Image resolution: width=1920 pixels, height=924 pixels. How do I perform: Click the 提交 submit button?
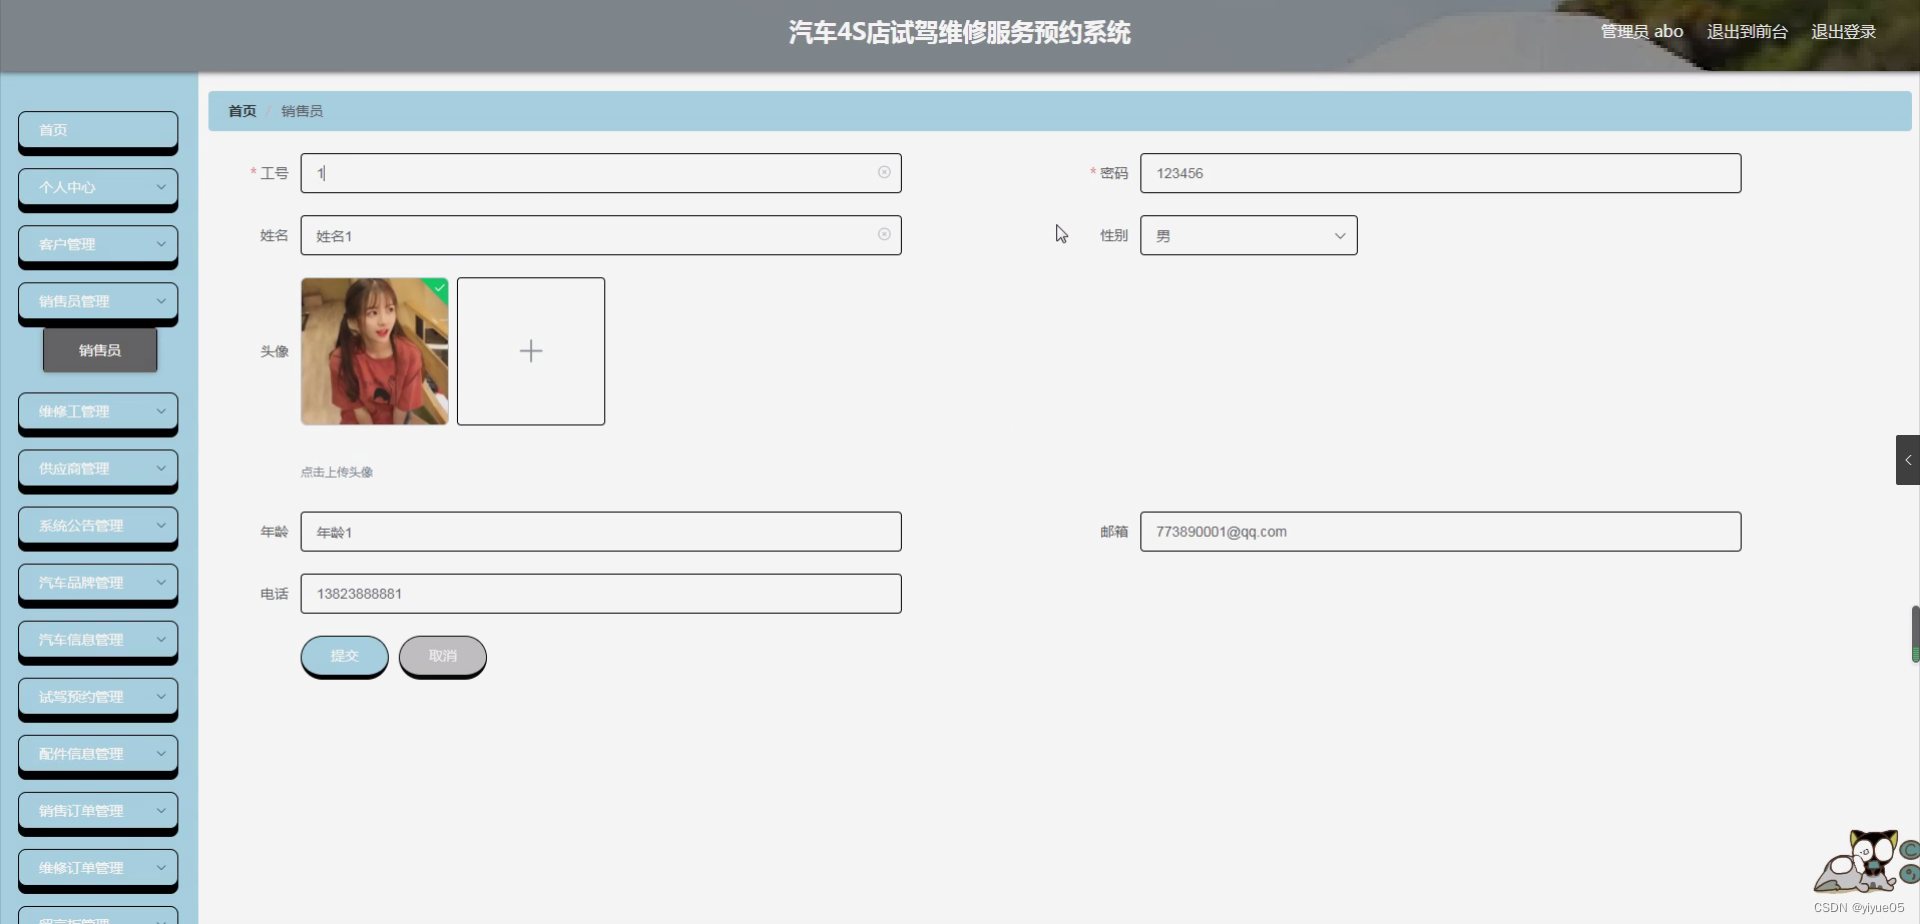point(344,656)
